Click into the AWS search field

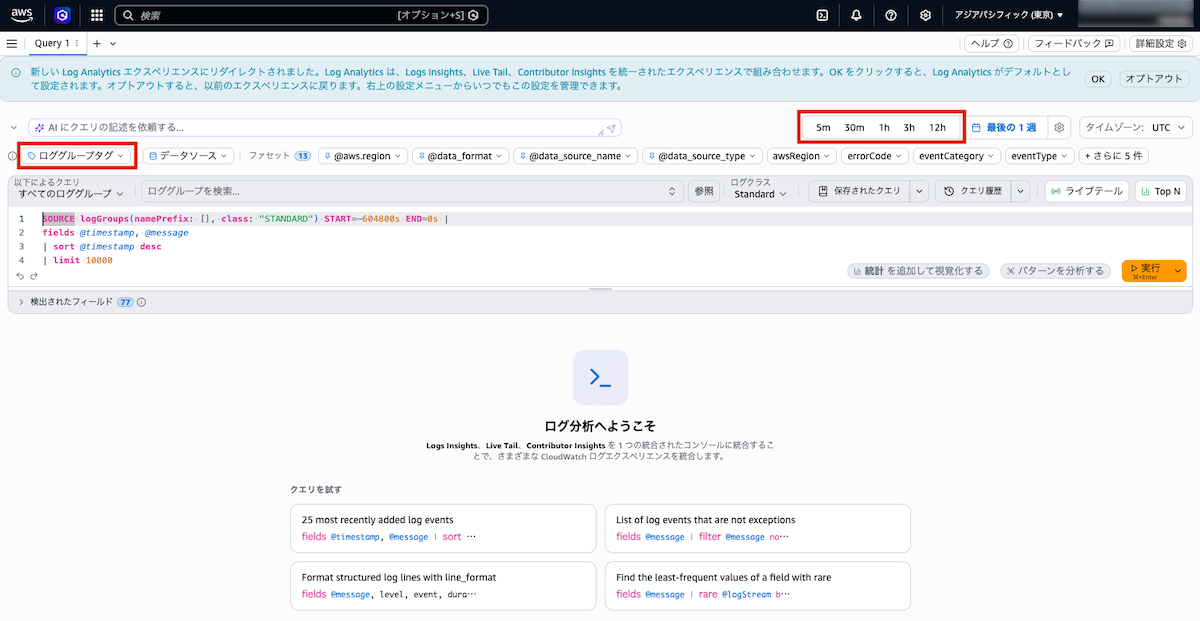pos(300,16)
